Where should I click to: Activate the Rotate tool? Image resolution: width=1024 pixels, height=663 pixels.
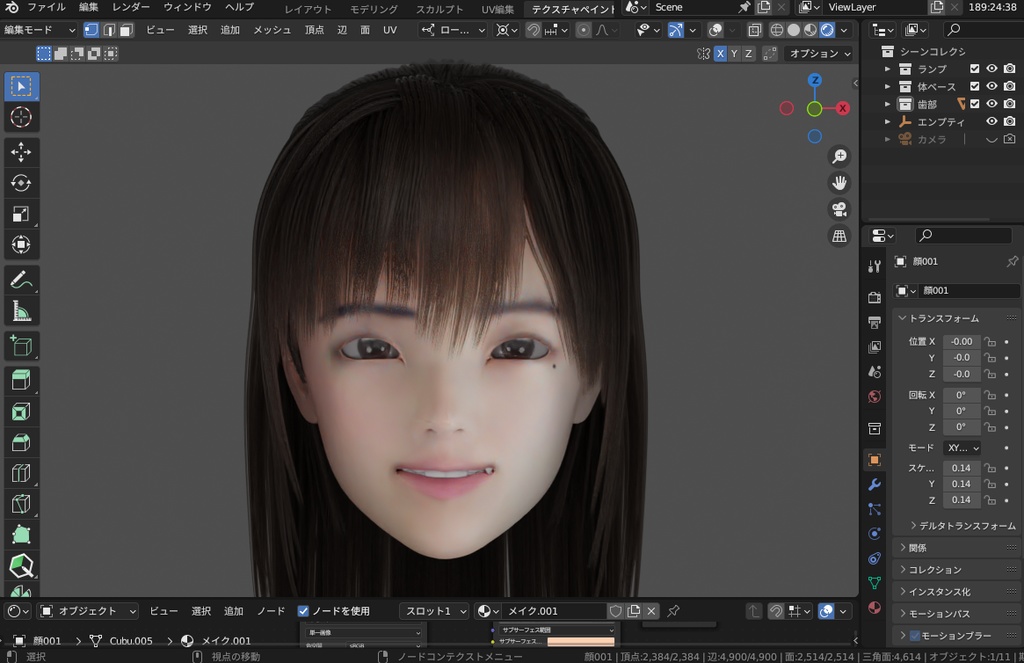(x=22, y=183)
